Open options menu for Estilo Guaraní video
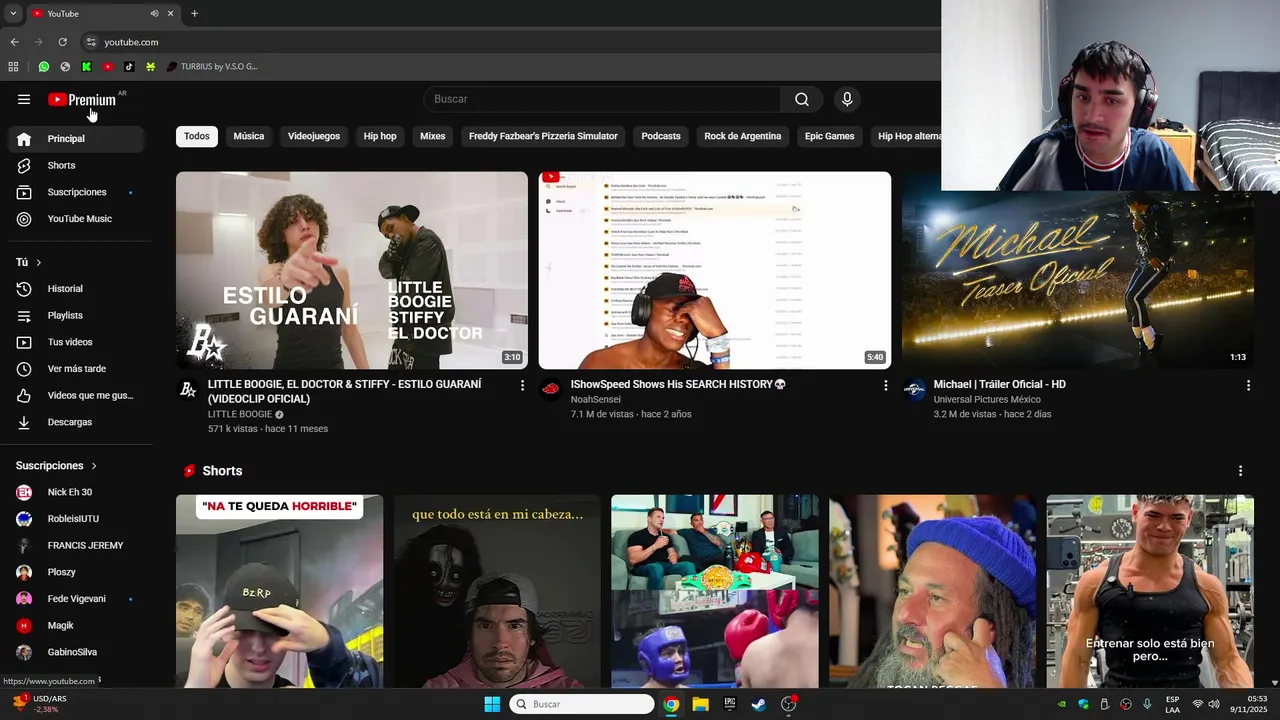The width and height of the screenshot is (1280, 720). 522,385
